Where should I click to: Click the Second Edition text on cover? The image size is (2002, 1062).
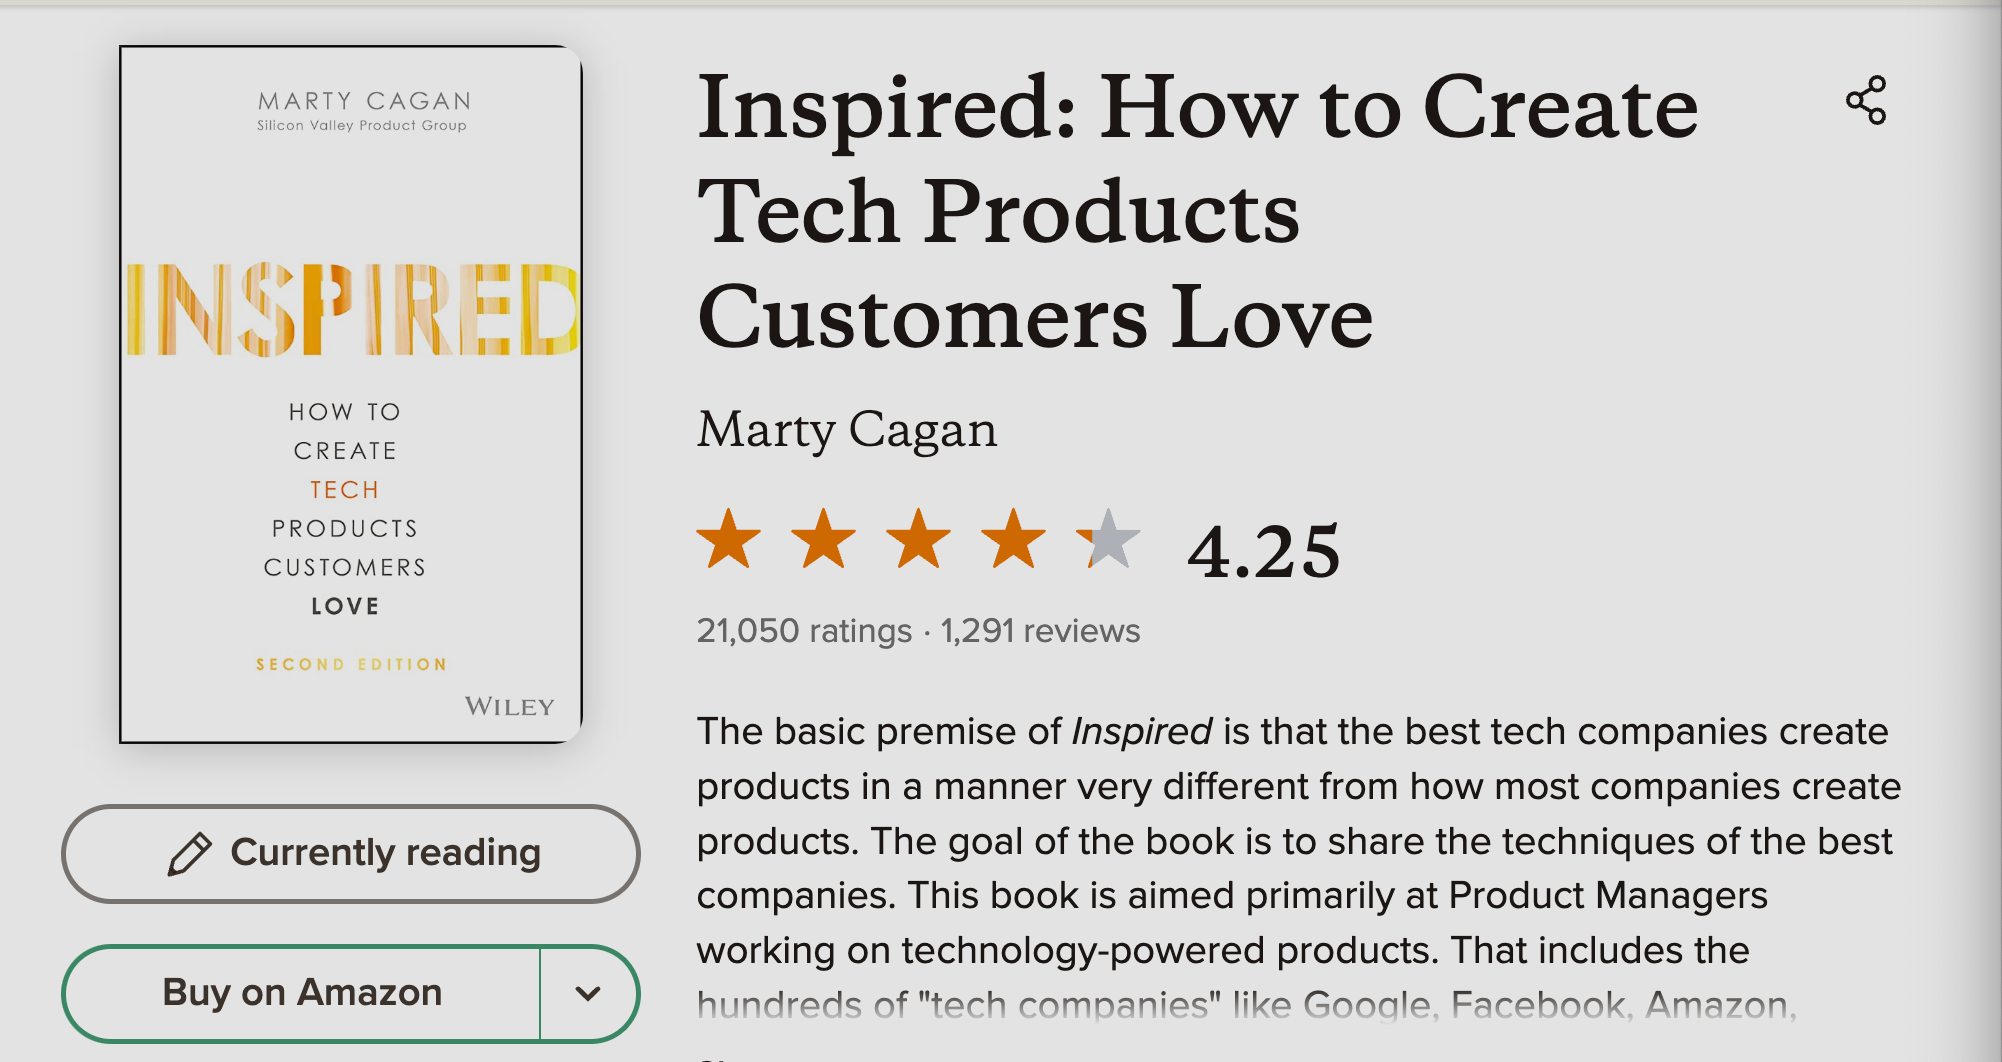[351, 664]
